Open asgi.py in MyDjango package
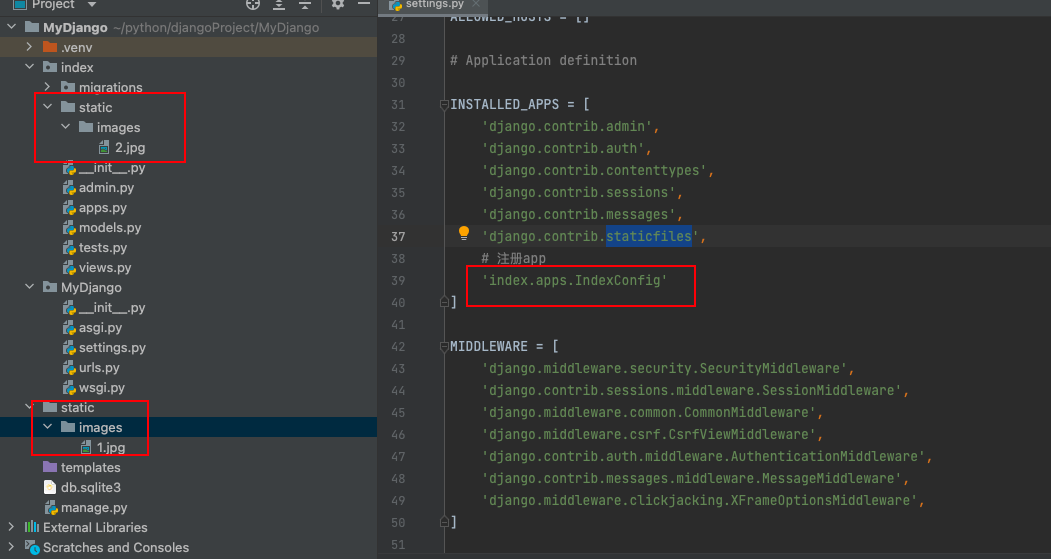The height and width of the screenshot is (559, 1051). tap(101, 327)
